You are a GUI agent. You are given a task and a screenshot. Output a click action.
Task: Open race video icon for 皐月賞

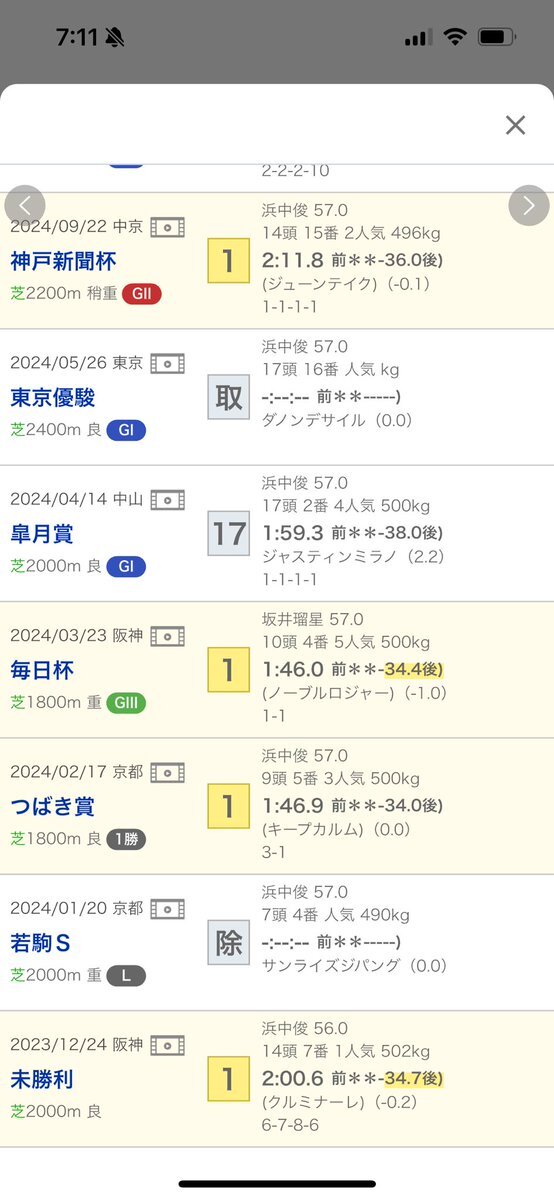[168, 500]
